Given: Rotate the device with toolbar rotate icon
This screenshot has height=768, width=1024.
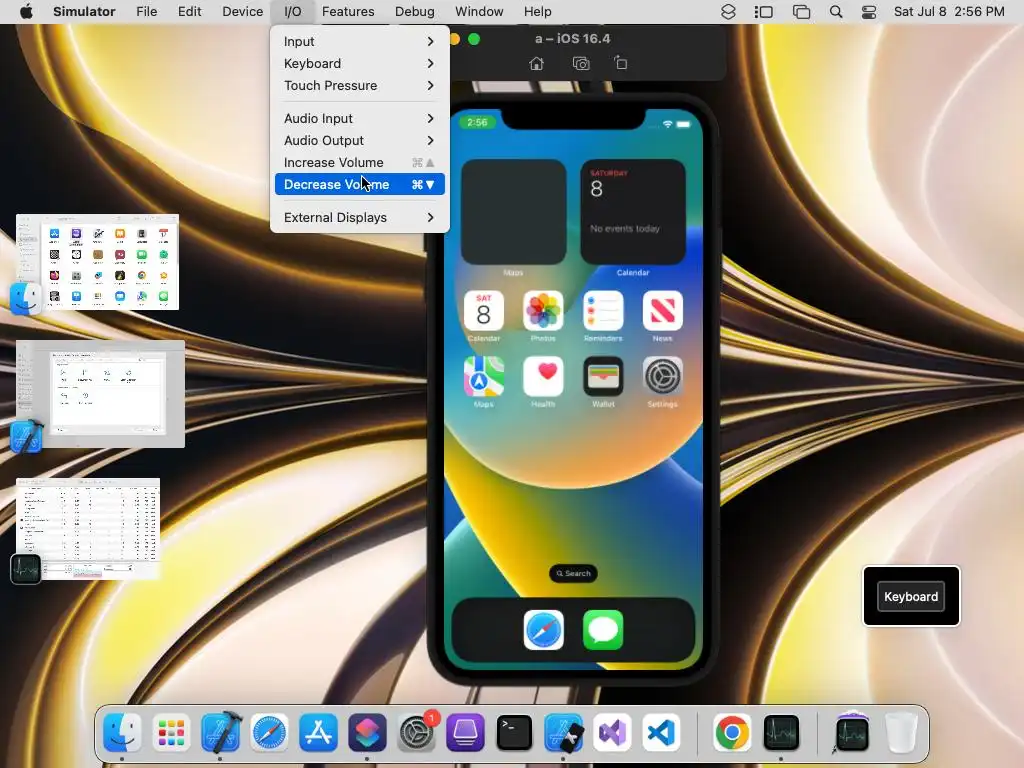Looking at the screenshot, I should point(620,63).
